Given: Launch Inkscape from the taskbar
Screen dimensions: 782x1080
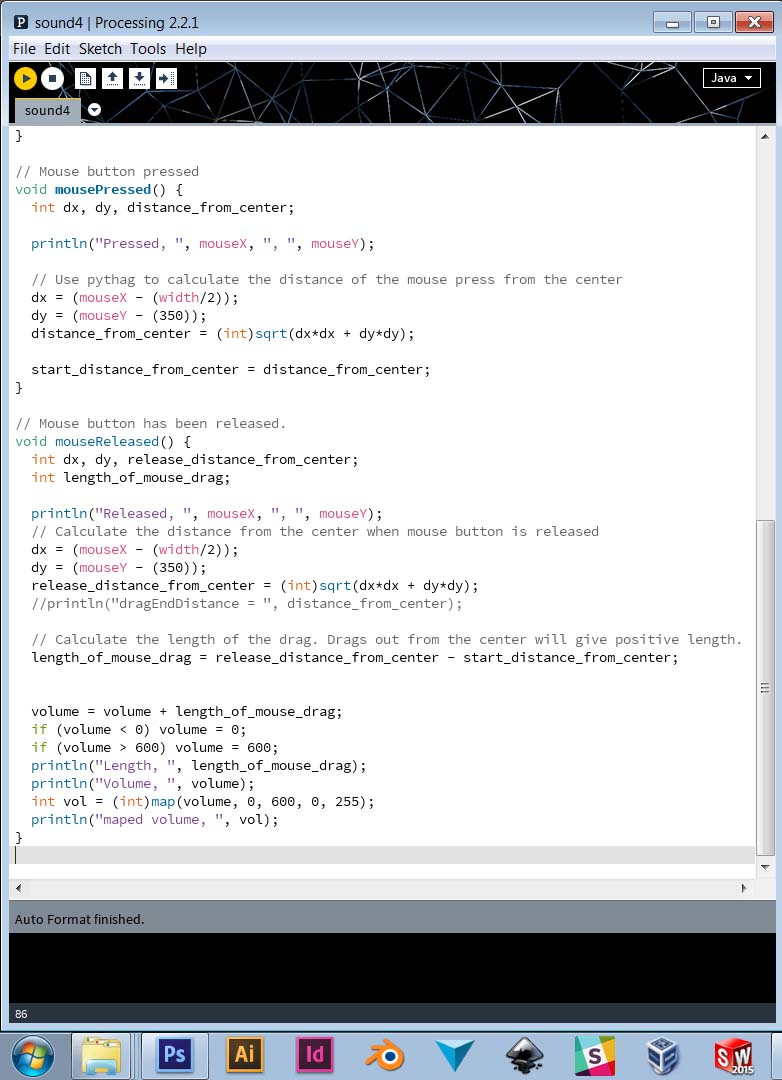Looking at the screenshot, I should [x=524, y=1056].
